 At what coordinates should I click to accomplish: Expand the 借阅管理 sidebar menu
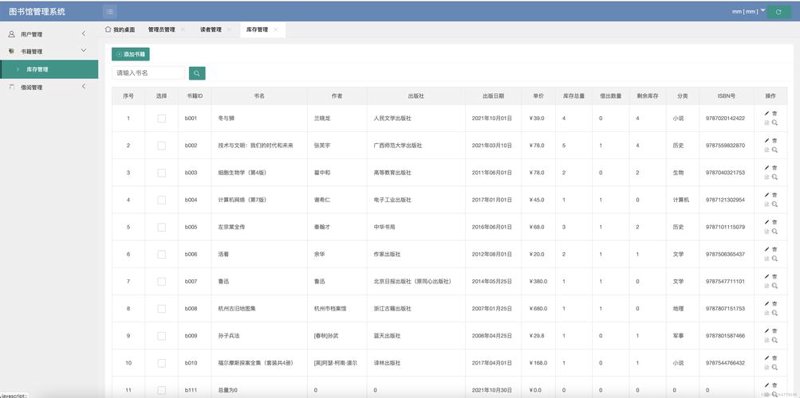pos(49,87)
